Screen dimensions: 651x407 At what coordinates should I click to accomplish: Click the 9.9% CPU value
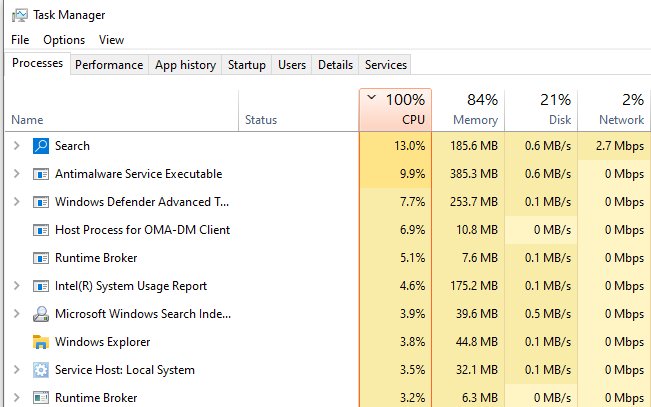tap(412, 174)
